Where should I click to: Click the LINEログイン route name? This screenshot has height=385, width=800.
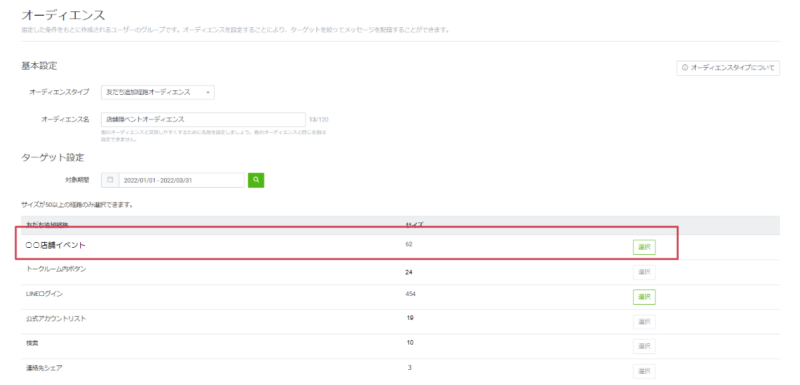44,294
